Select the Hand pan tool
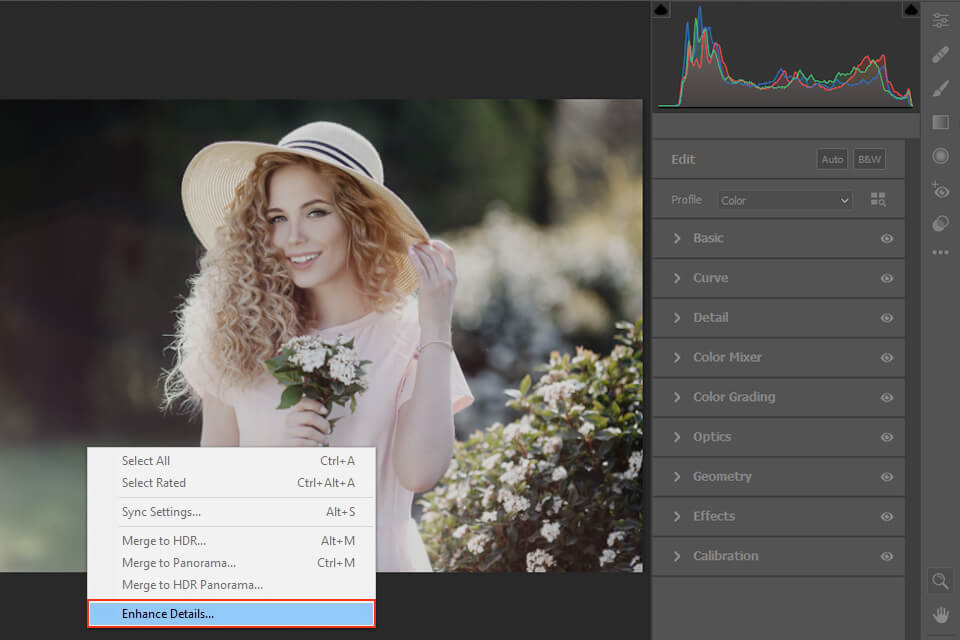960x640 pixels. click(x=940, y=614)
